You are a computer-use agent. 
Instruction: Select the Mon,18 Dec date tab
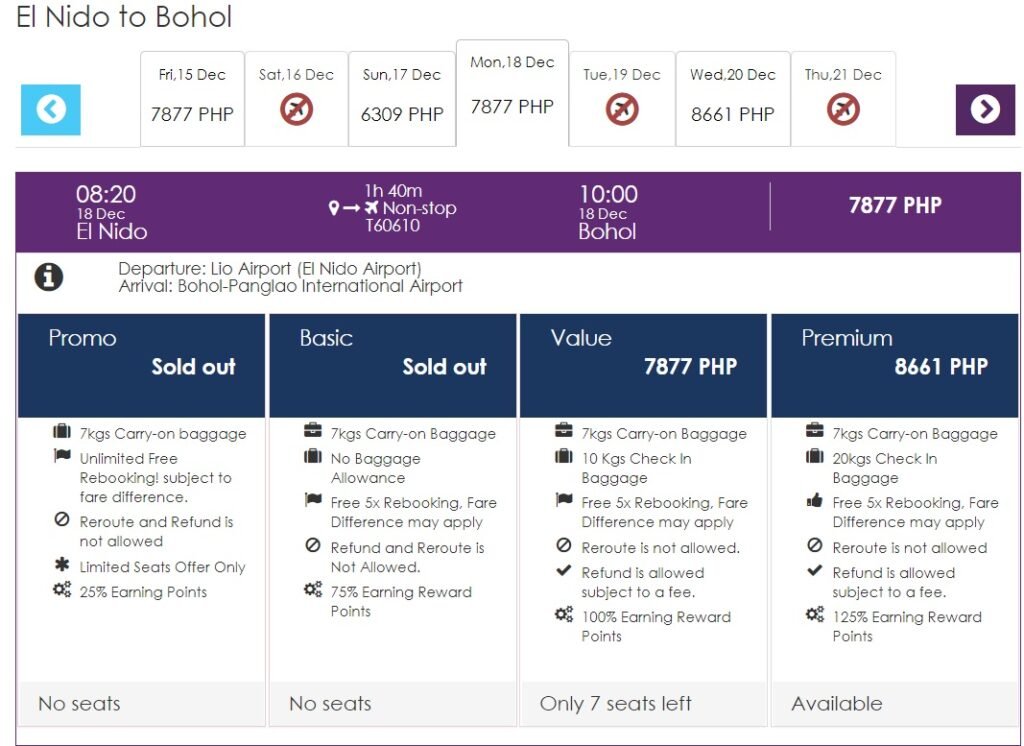click(513, 93)
